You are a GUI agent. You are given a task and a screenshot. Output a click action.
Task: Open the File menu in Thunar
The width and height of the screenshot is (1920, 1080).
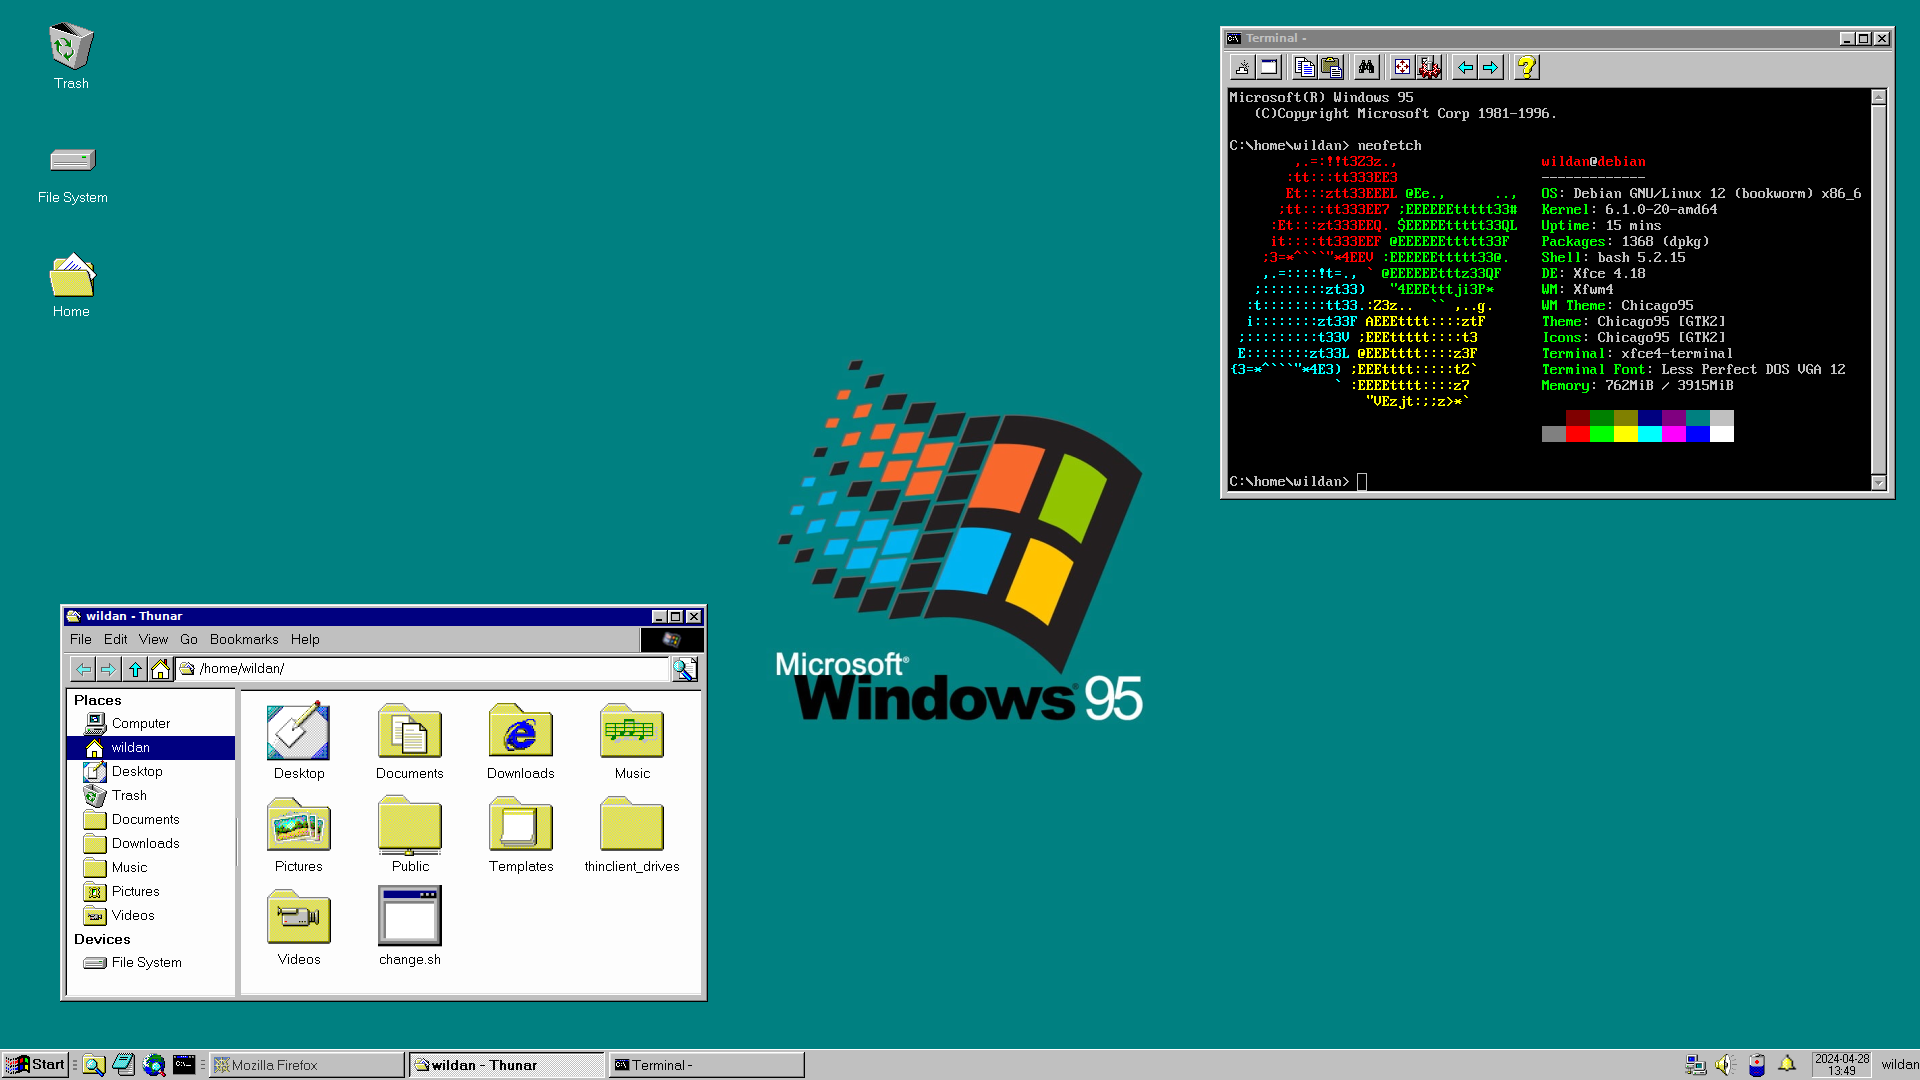coord(81,639)
